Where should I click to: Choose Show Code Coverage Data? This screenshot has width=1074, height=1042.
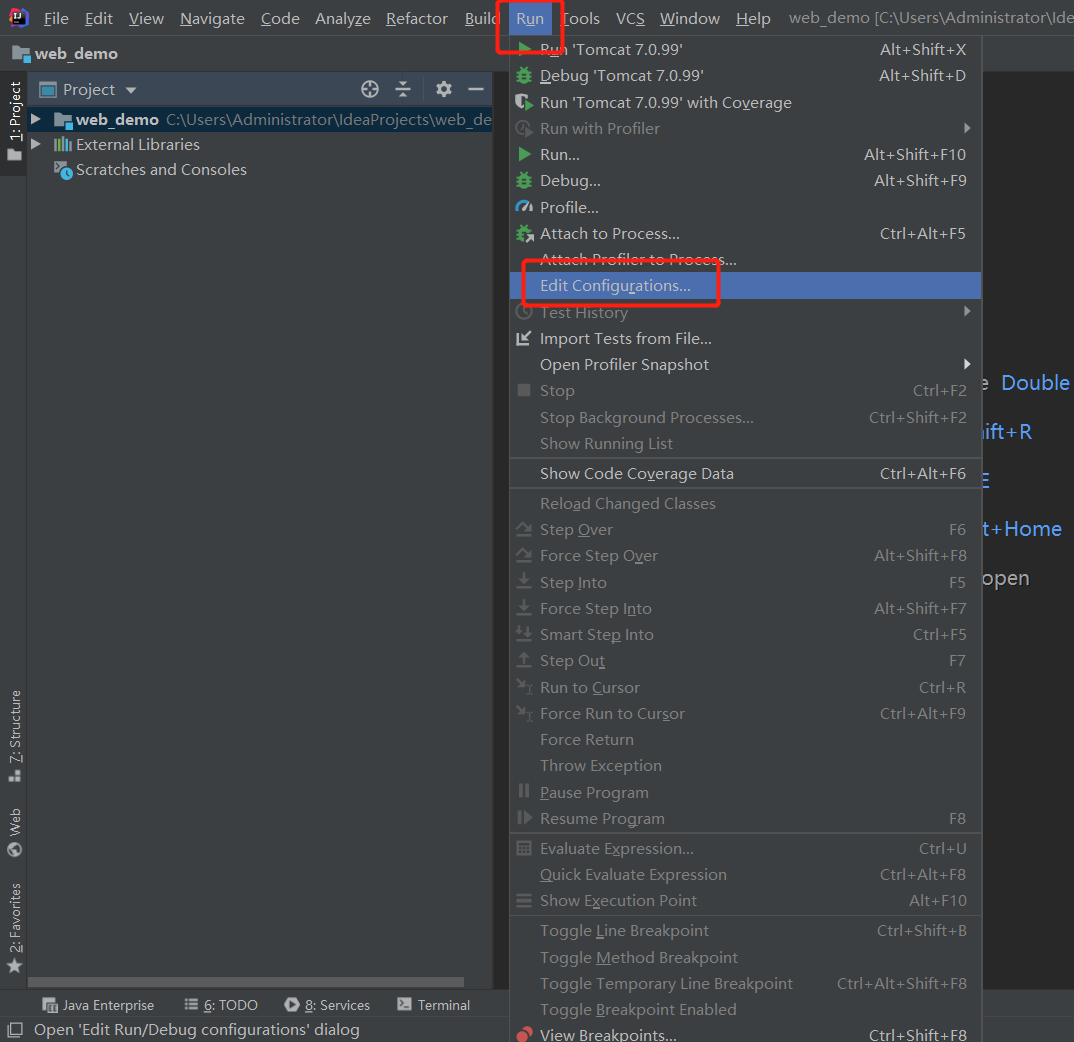point(746,473)
